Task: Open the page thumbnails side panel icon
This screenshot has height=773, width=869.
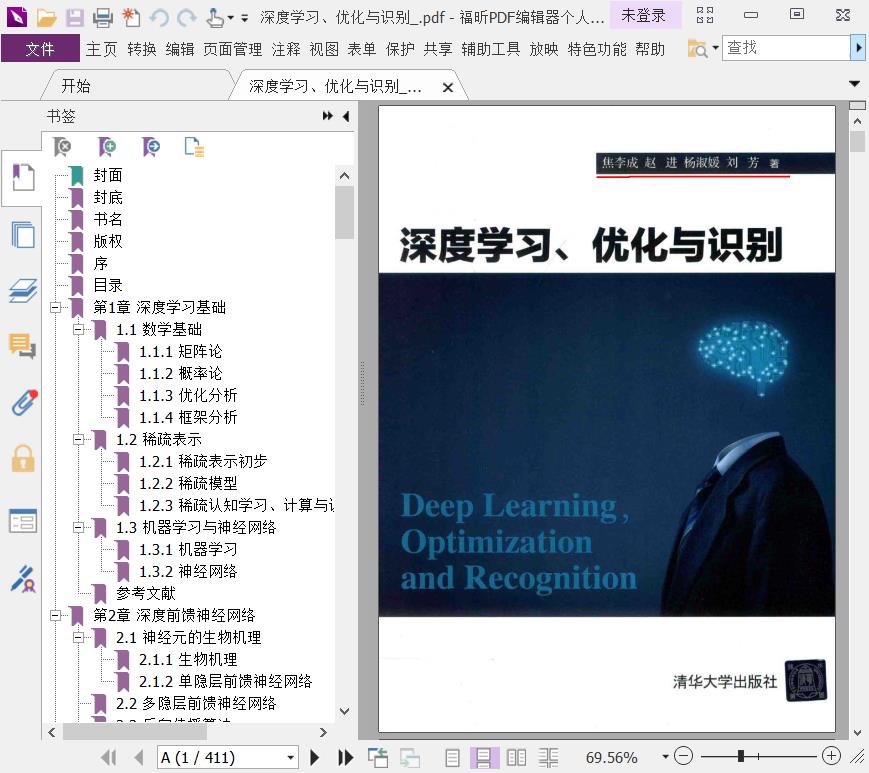Action: pyautogui.click(x=23, y=234)
